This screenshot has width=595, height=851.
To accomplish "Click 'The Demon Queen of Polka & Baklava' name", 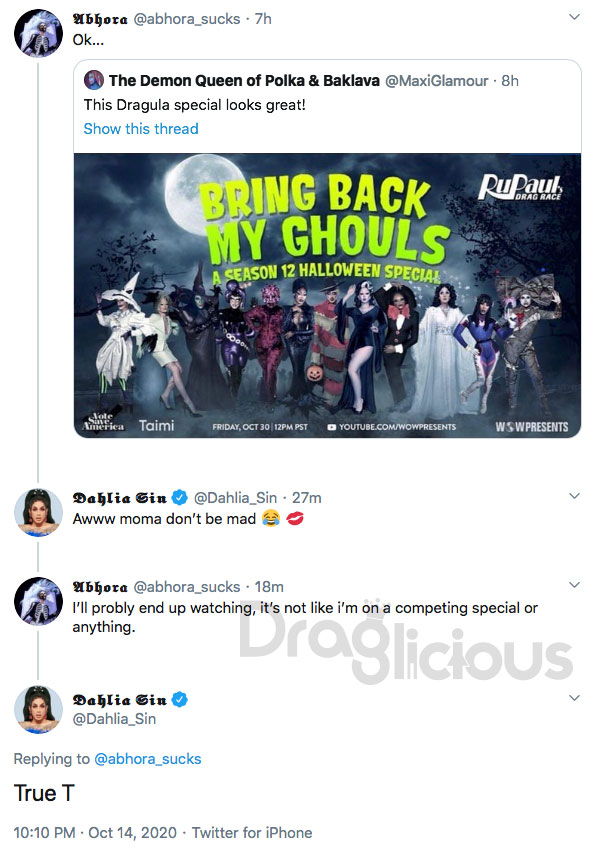I will 244,80.
